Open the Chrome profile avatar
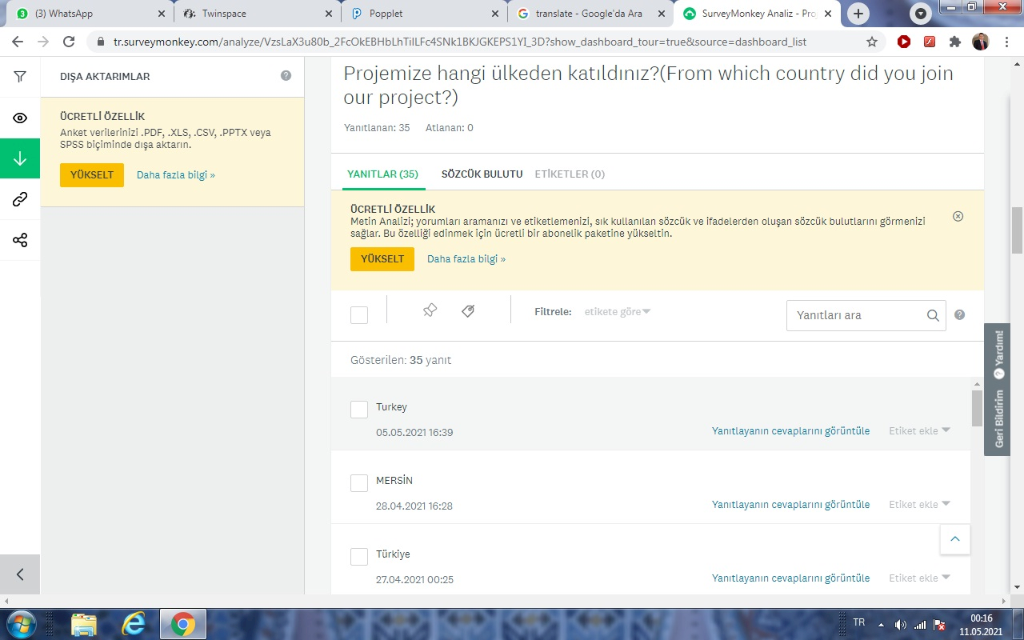The height and width of the screenshot is (640, 1024). pyautogui.click(x=980, y=42)
